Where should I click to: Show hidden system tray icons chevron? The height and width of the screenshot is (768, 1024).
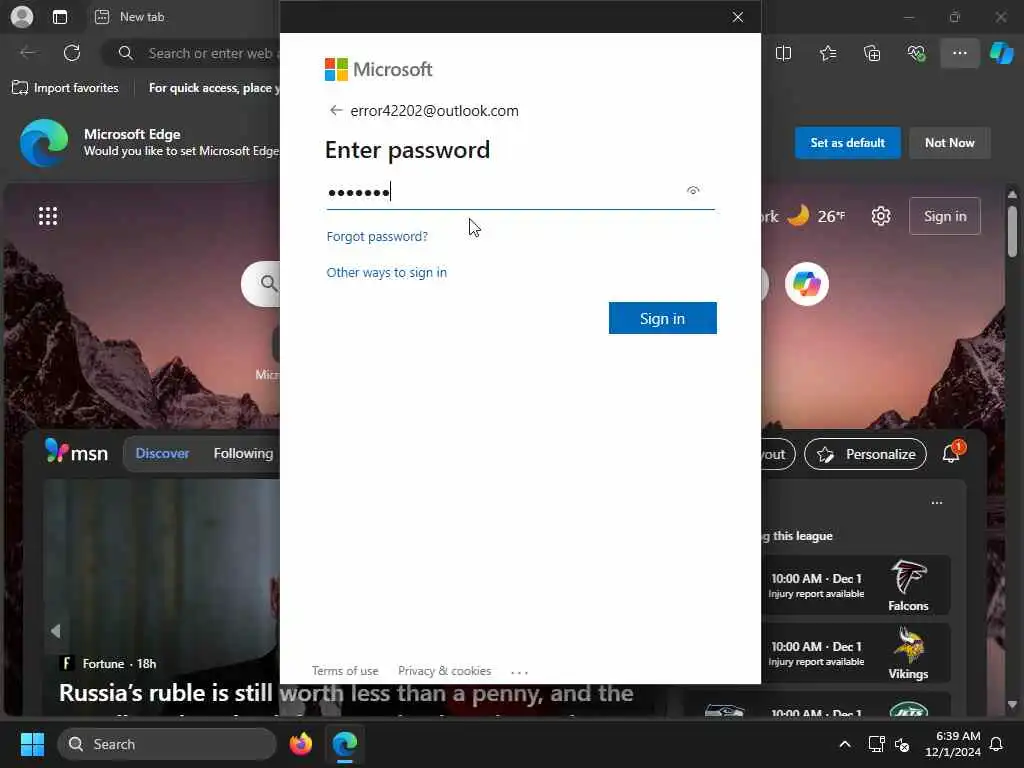pos(844,744)
